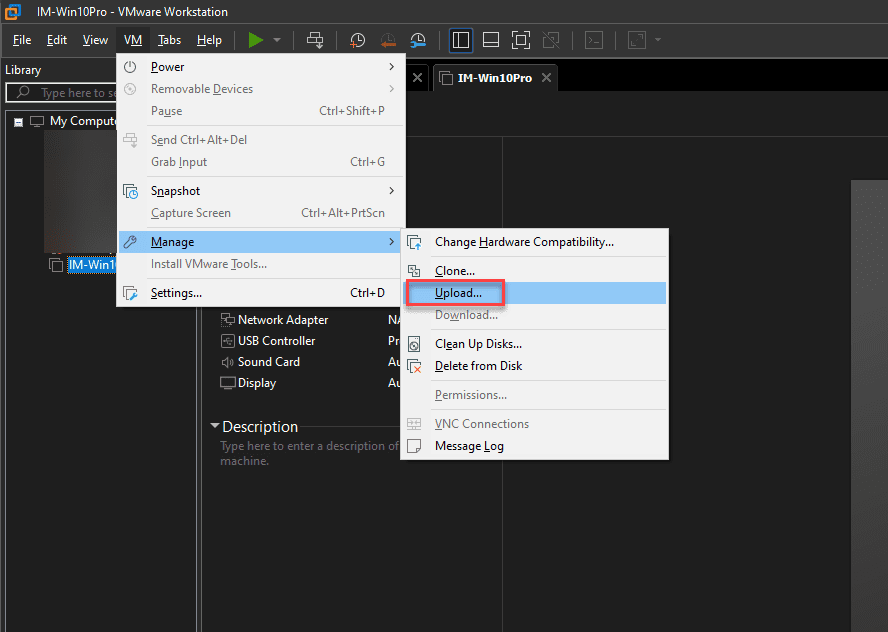Choose Change Hardware Compatibility option
Viewport: 888px width, 632px height.
coord(535,242)
